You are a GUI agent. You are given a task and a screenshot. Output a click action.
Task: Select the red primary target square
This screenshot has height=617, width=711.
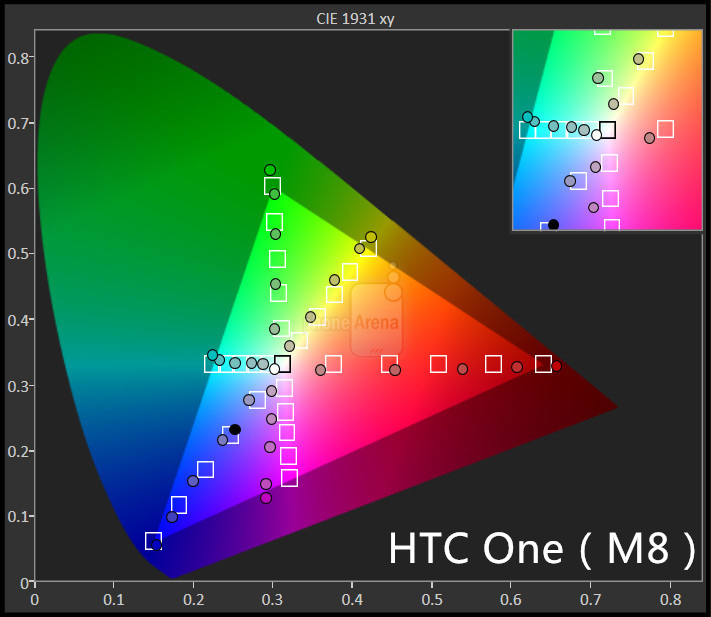pos(543,364)
